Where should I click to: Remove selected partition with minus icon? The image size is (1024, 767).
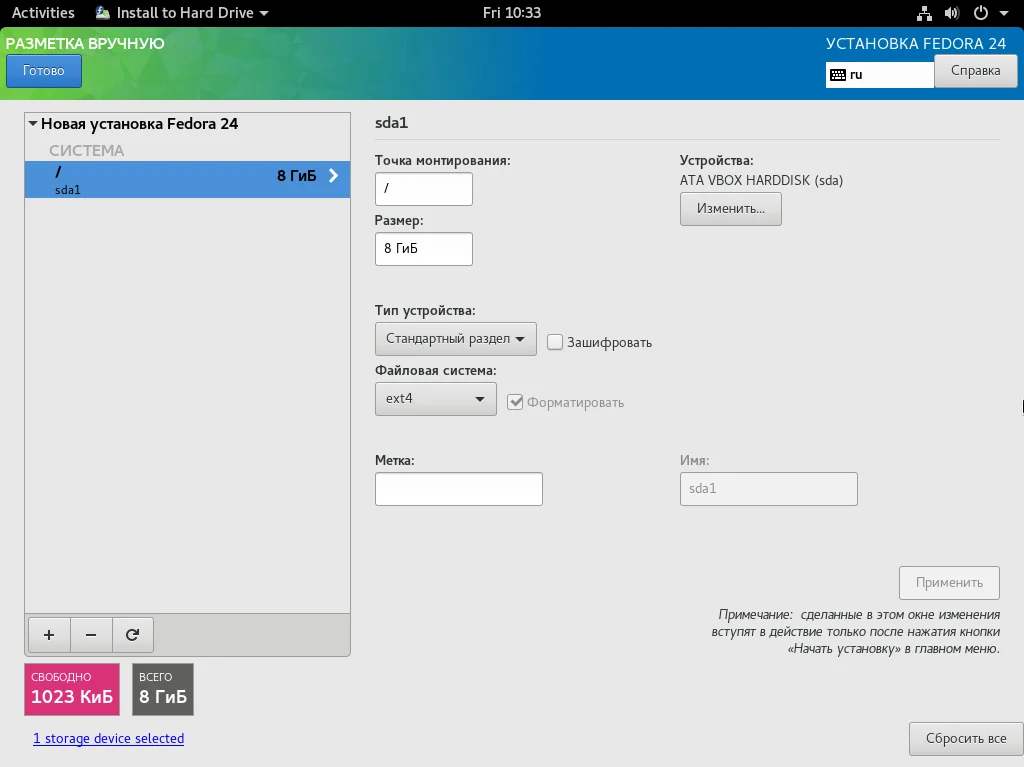(91, 635)
